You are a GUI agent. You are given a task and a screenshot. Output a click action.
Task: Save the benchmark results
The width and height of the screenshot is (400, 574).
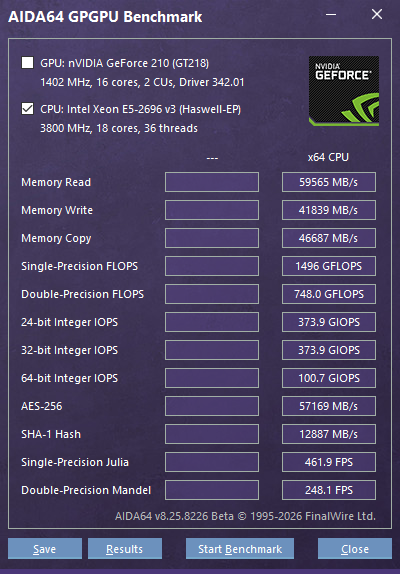(45, 548)
